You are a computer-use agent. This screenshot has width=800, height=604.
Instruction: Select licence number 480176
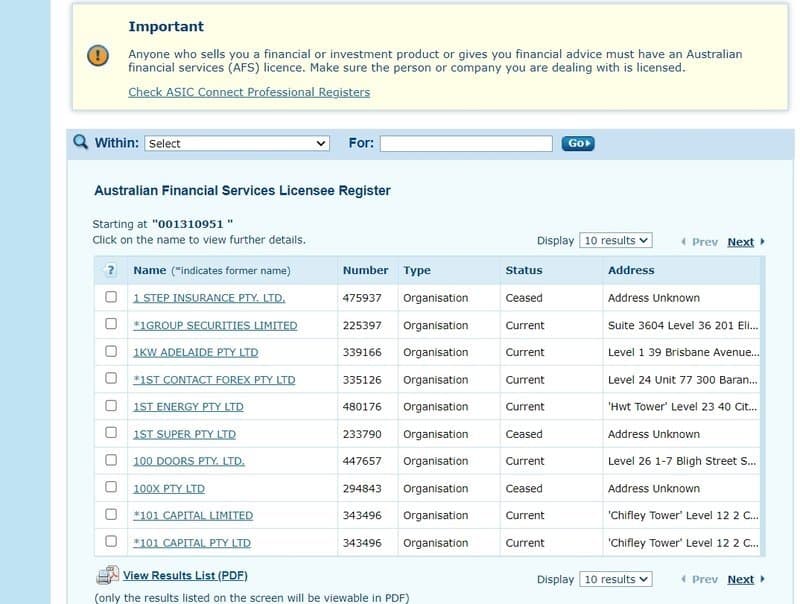coord(362,407)
